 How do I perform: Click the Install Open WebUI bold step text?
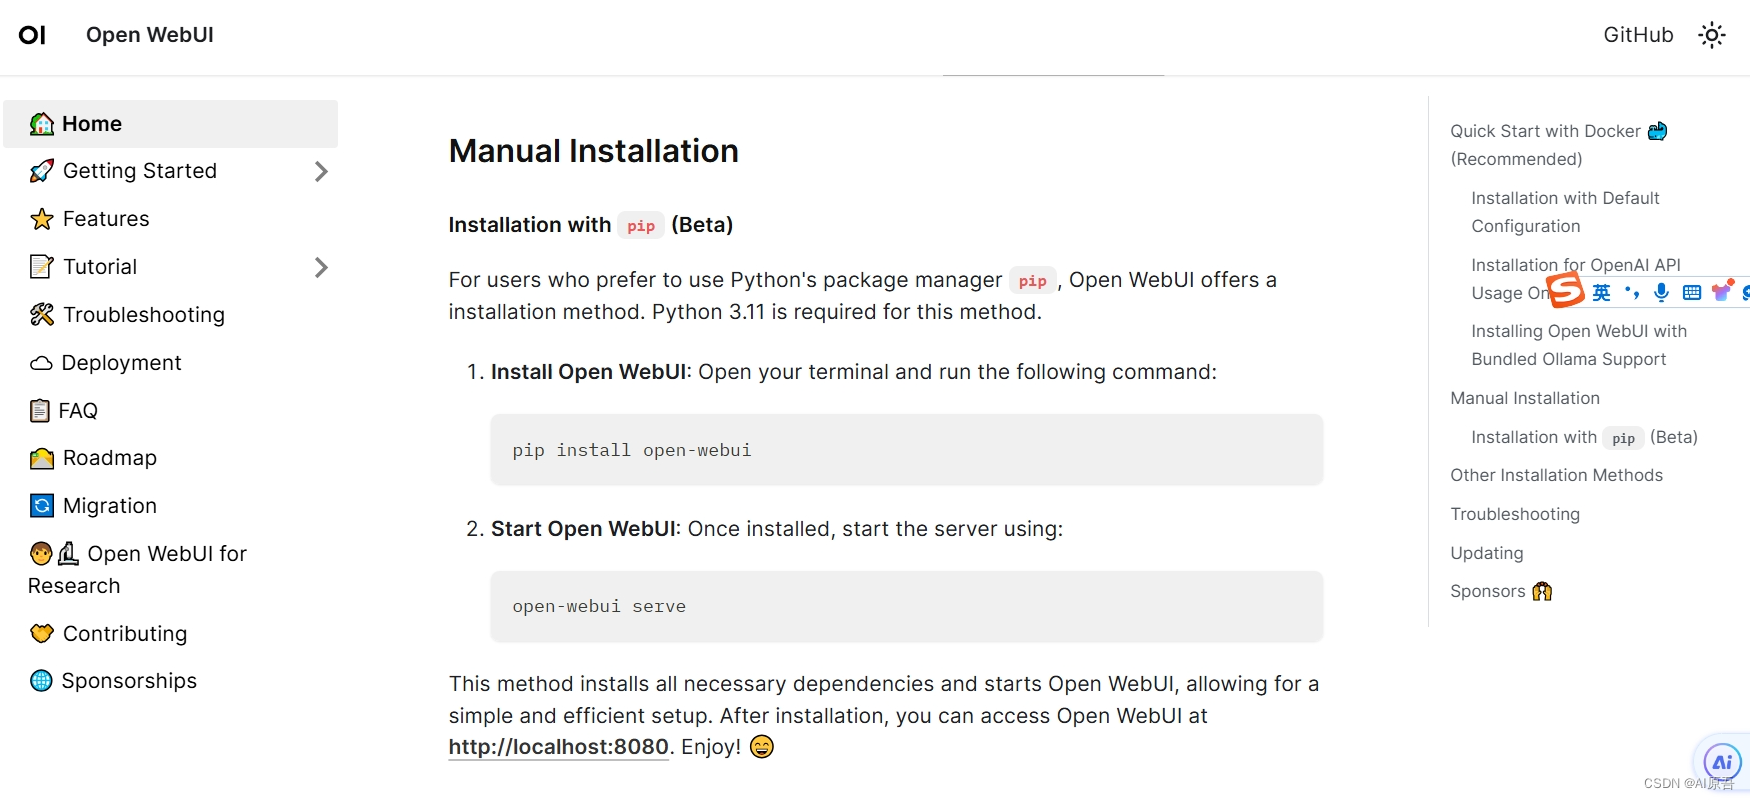click(588, 372)
